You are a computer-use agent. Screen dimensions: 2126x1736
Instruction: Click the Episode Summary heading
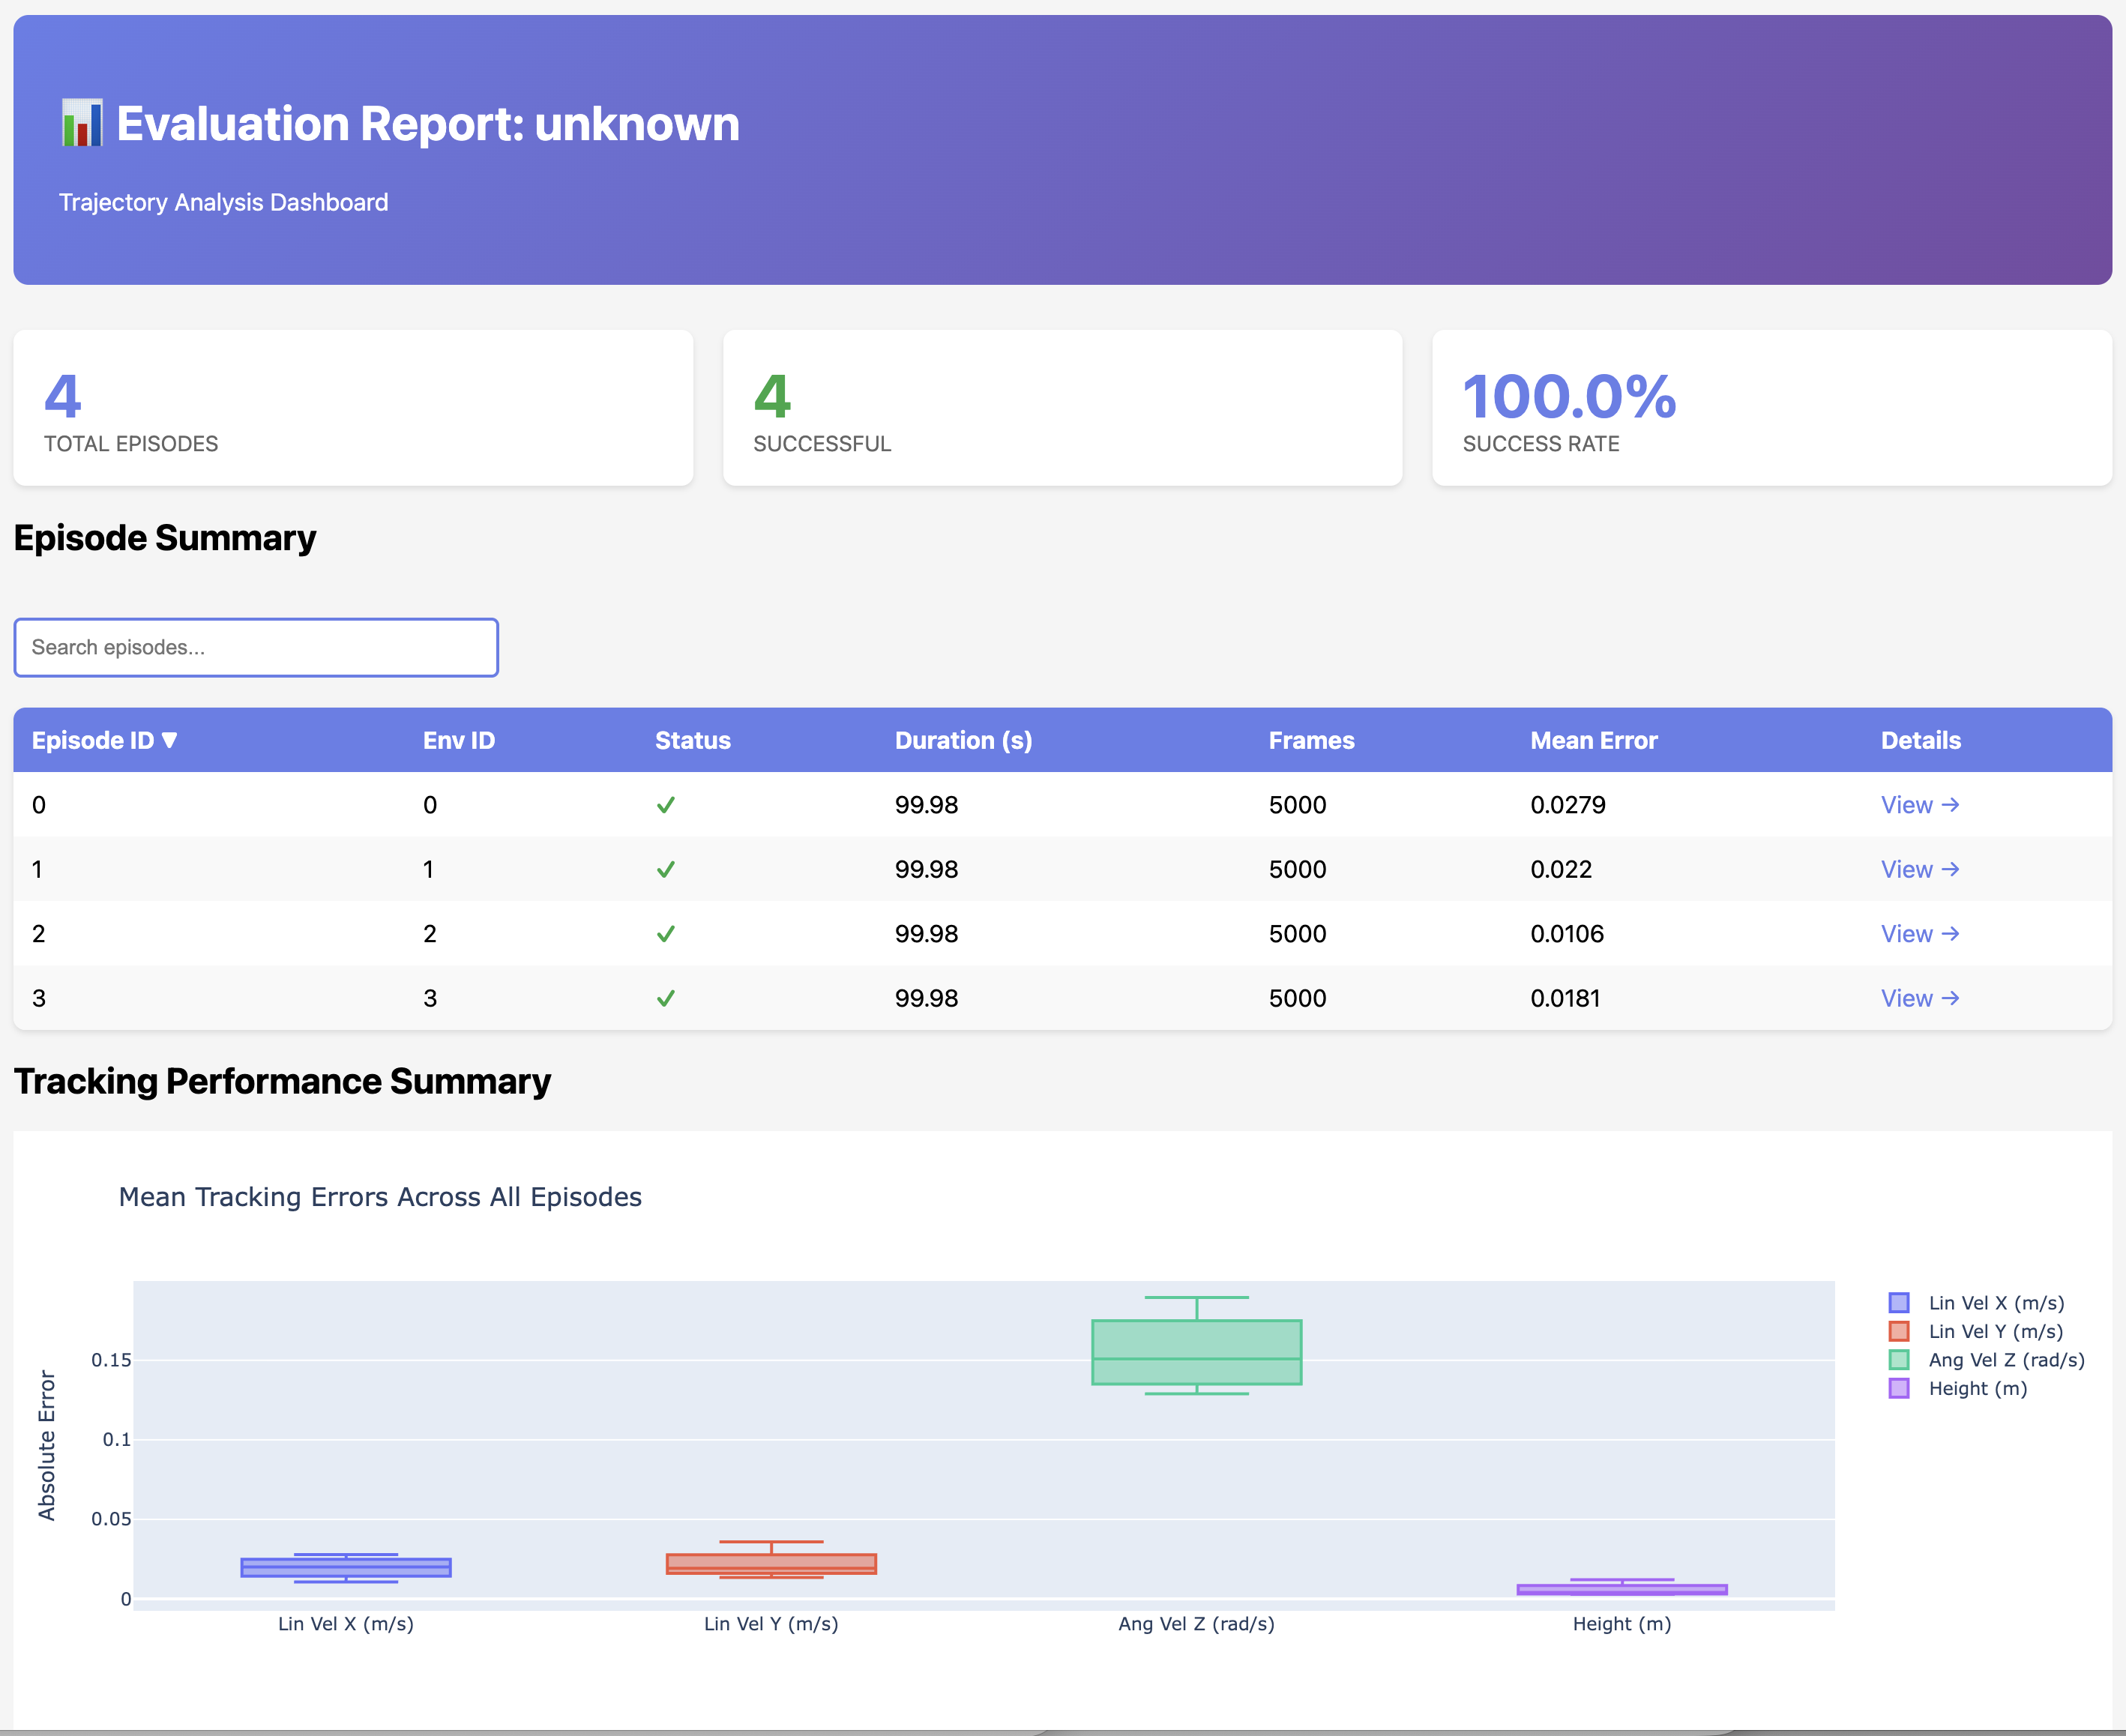tap(165, 538)
